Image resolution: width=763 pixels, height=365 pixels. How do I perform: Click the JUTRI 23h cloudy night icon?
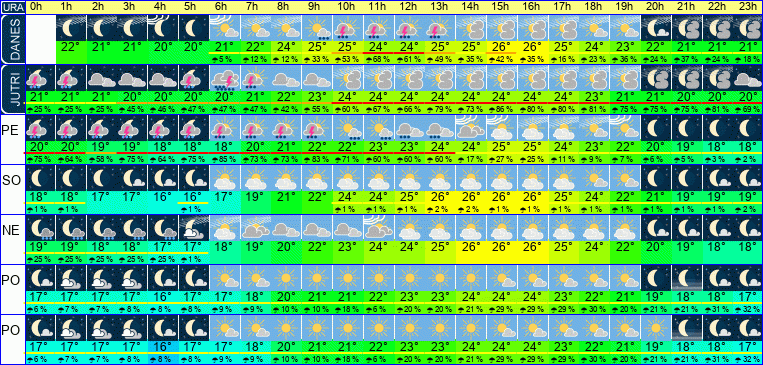(x=746, y=78)
